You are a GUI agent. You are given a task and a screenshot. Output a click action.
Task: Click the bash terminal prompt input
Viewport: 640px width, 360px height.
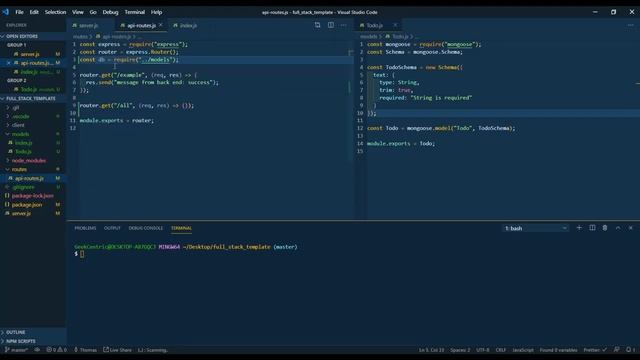[x=82, y=254]
